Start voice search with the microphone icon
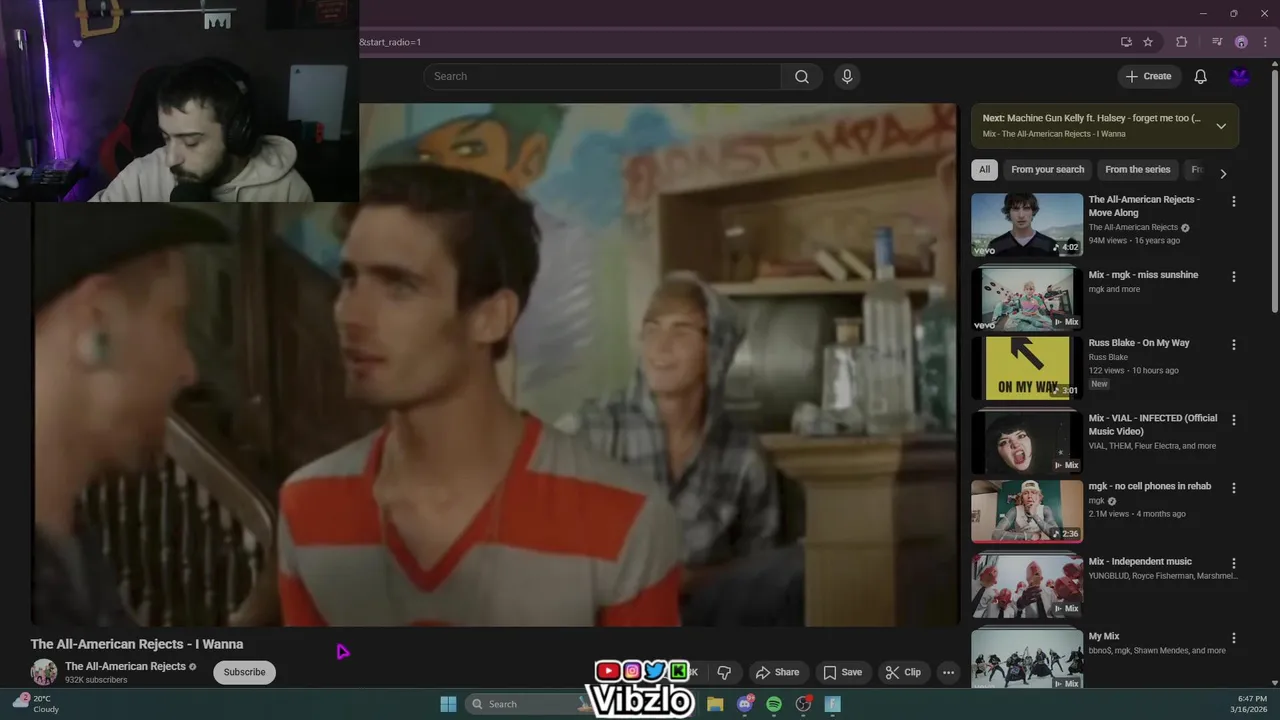Screen dimensions: 1280x720 [847, 77]
